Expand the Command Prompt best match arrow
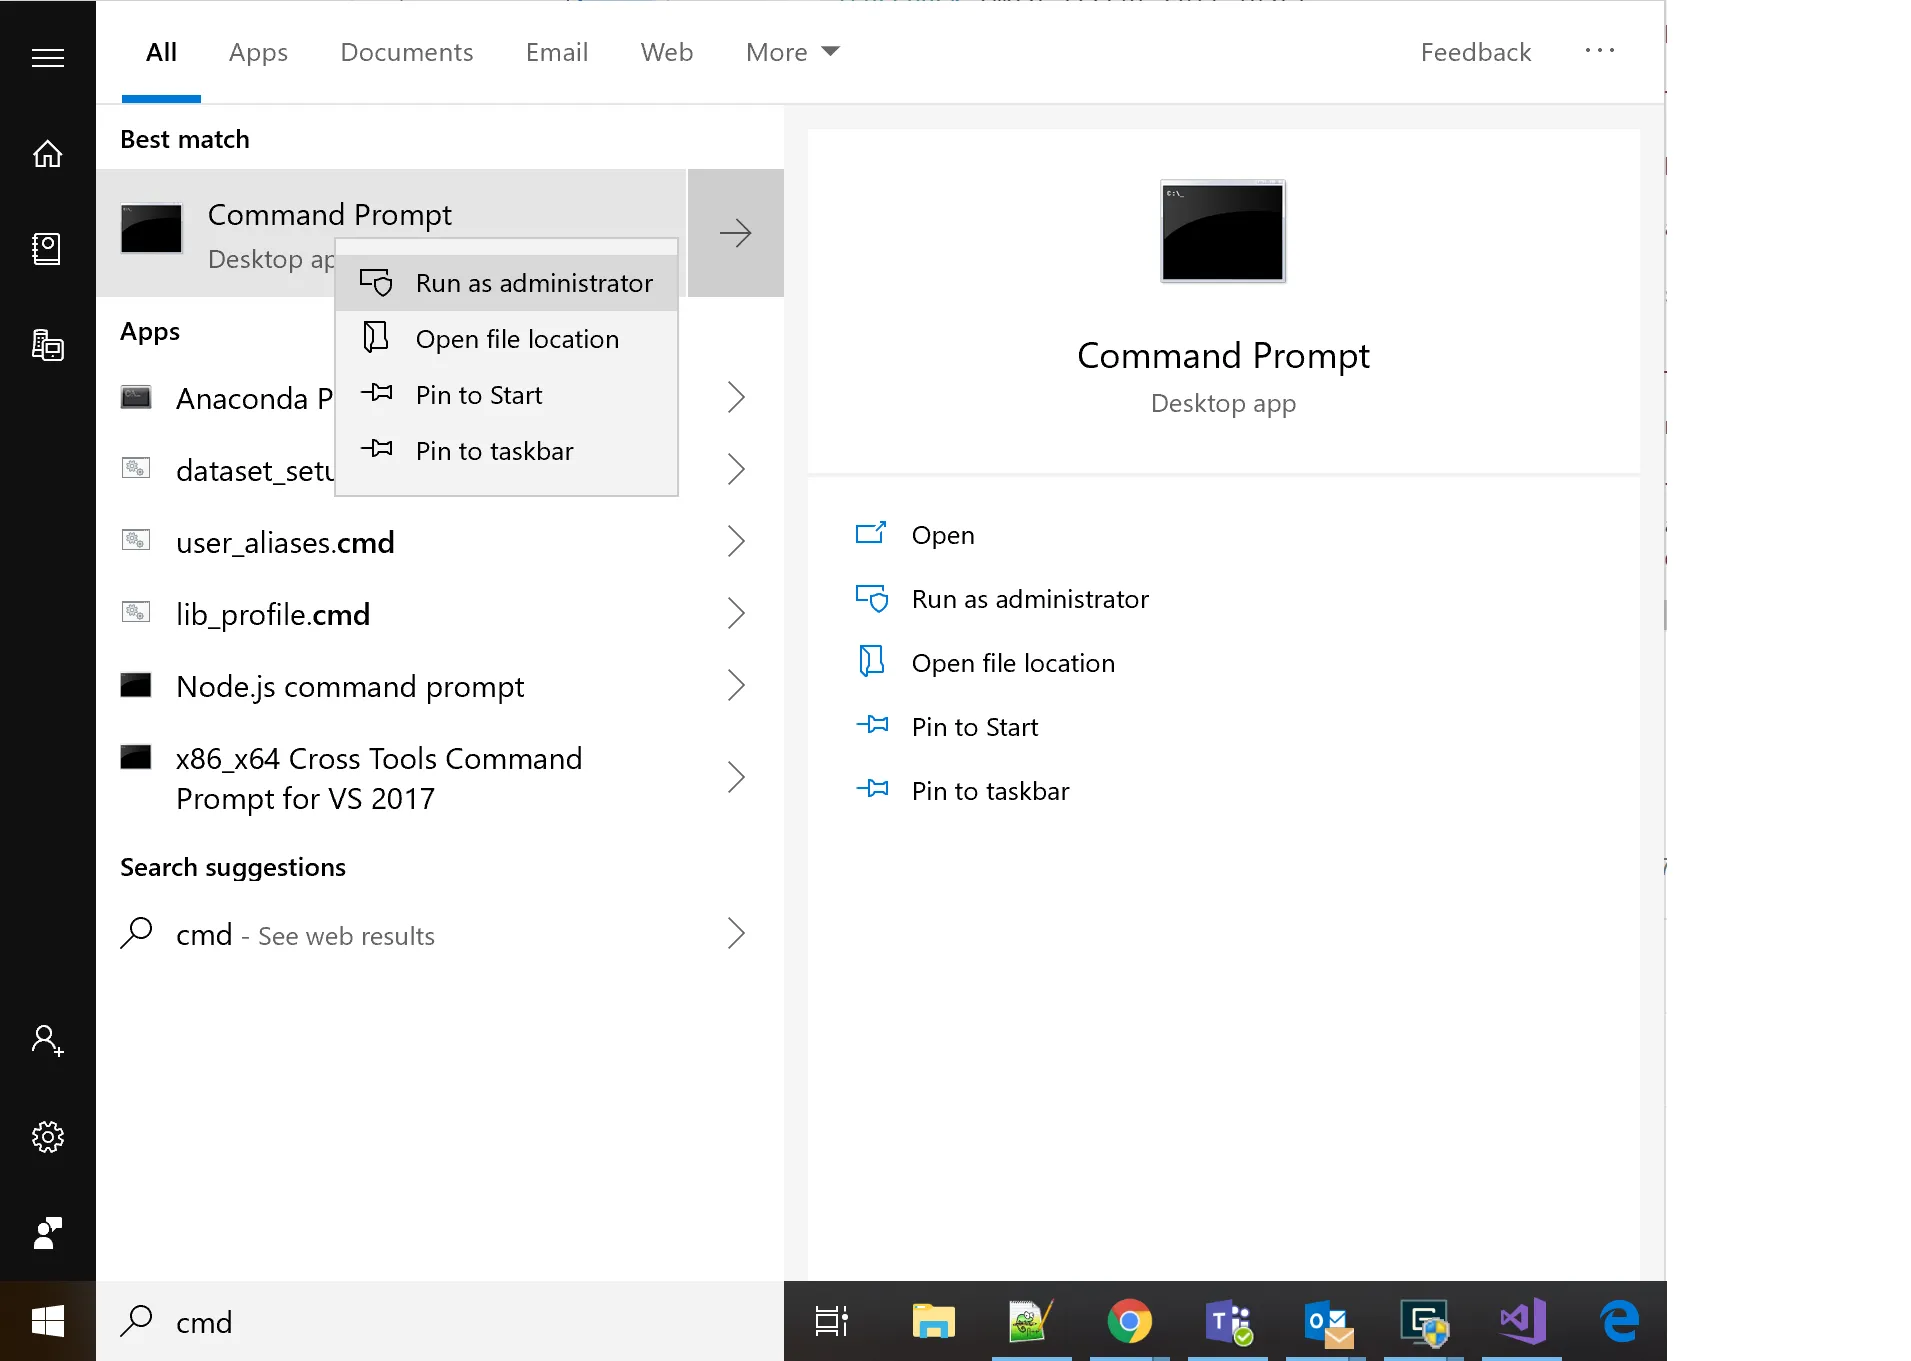The image size is (1911, 1361). point(736,233)
